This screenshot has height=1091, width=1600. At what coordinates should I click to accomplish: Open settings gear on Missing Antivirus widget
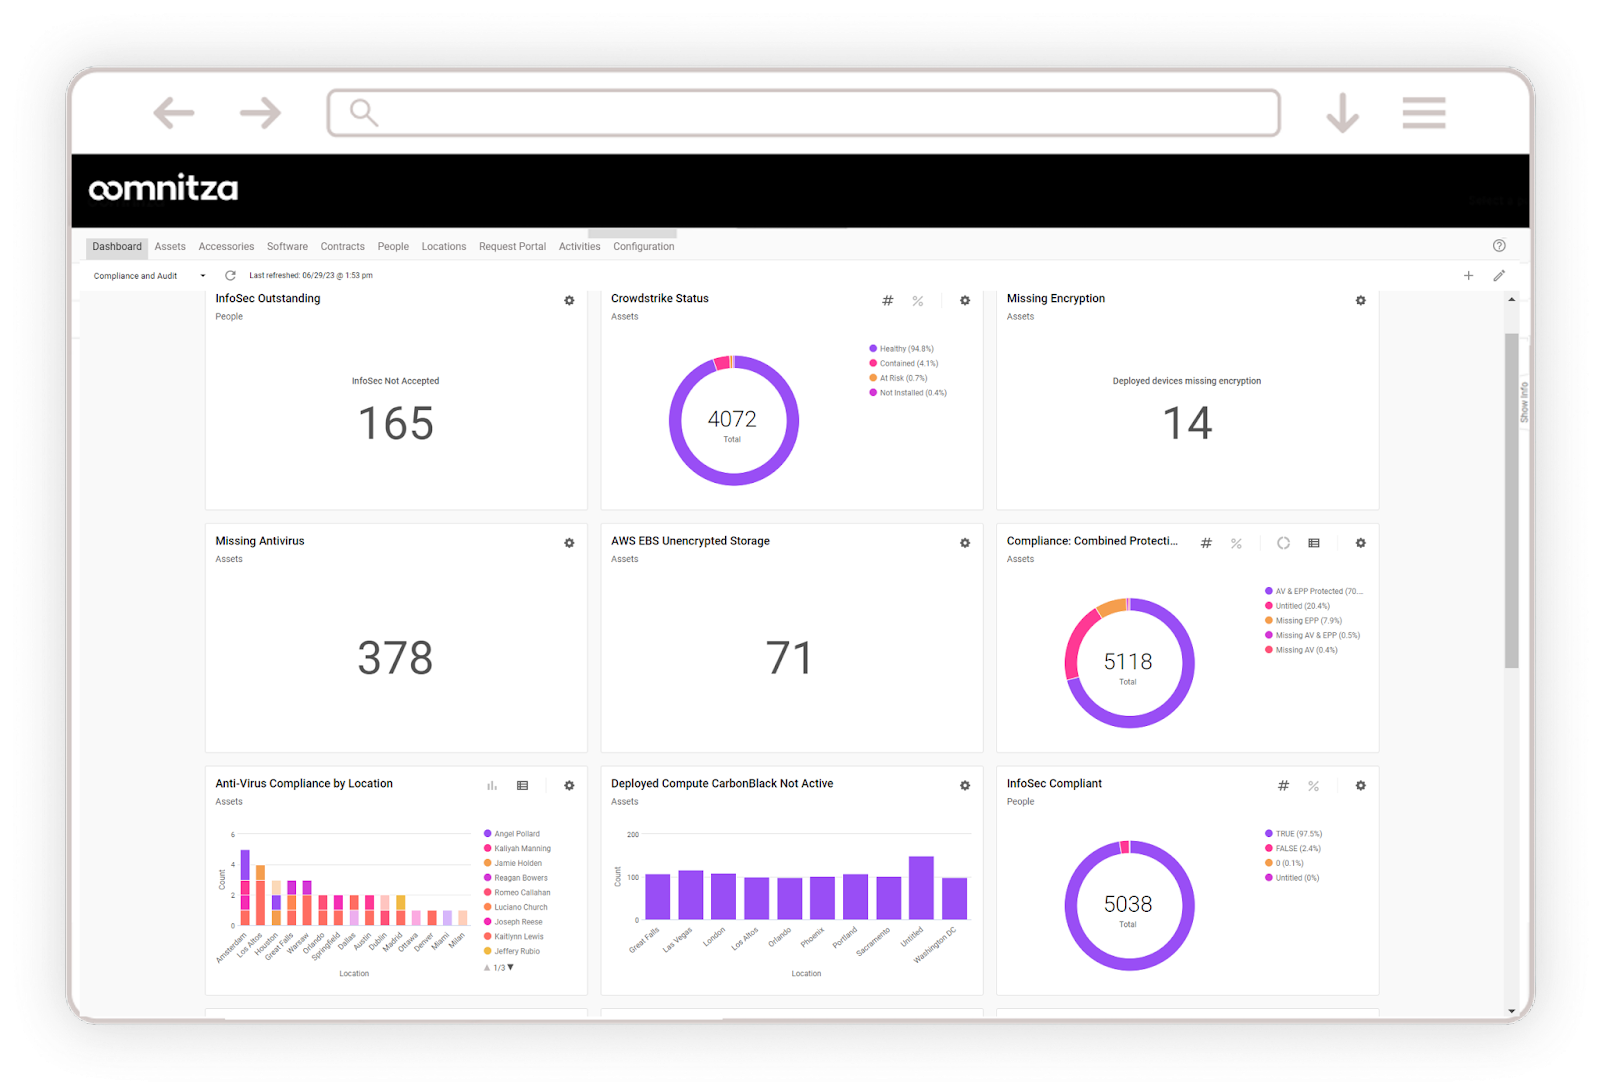coord(569,543)
